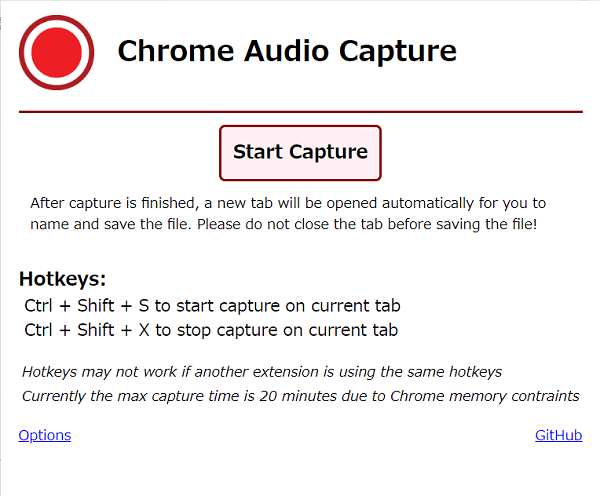Click the Ctrl + Shift + S start hotkey line
Screen dimensions: 600x496
tap(212, 306)
